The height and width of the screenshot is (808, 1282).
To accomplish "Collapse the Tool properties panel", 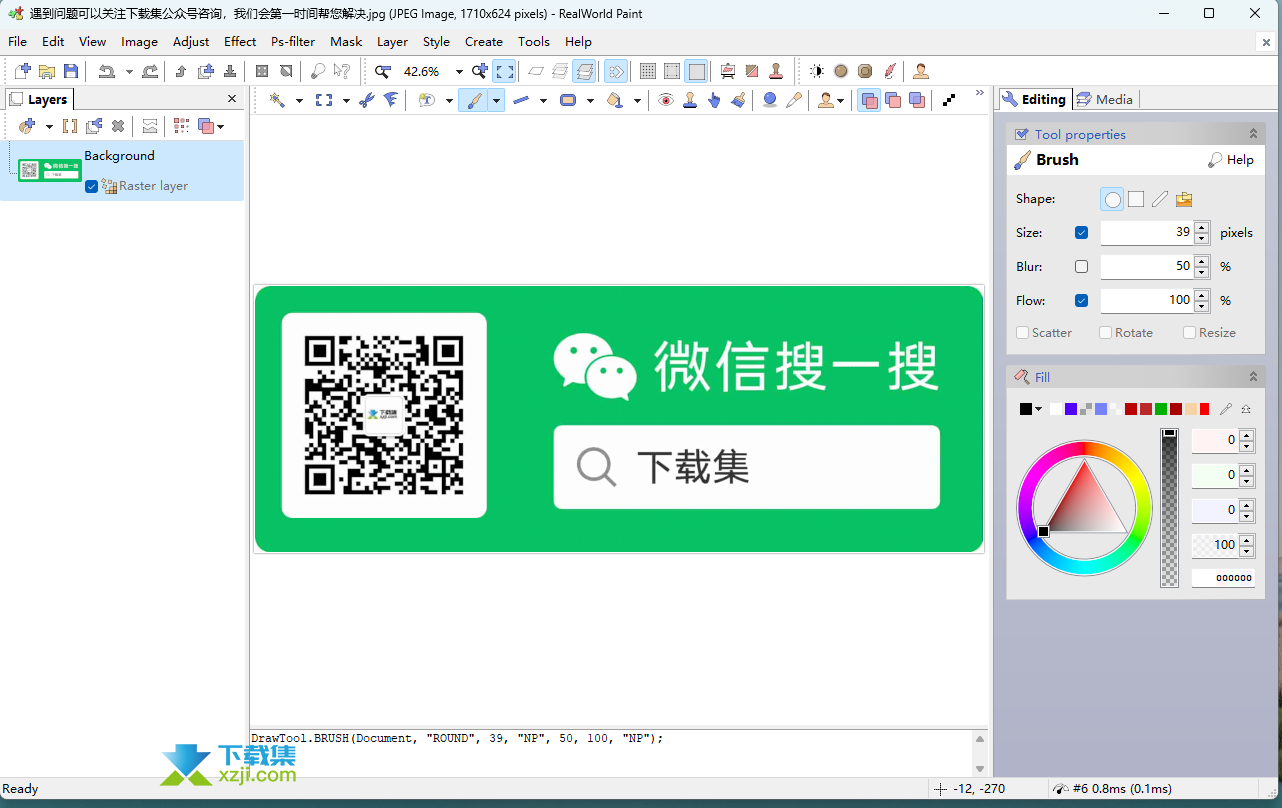I will click(x=1253, y=134).
